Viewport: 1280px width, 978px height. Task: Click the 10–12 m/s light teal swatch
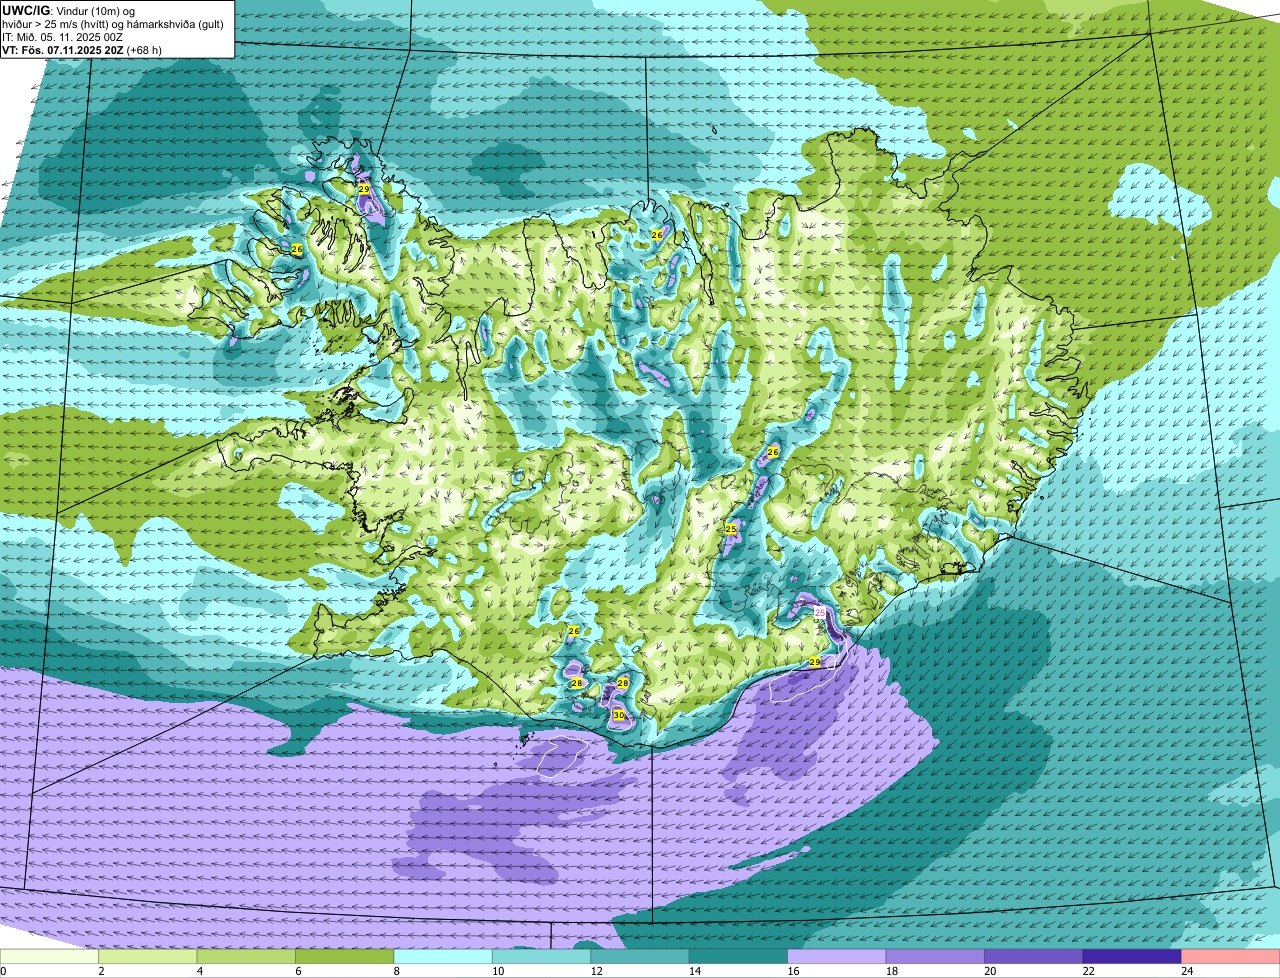coord(542,957)
